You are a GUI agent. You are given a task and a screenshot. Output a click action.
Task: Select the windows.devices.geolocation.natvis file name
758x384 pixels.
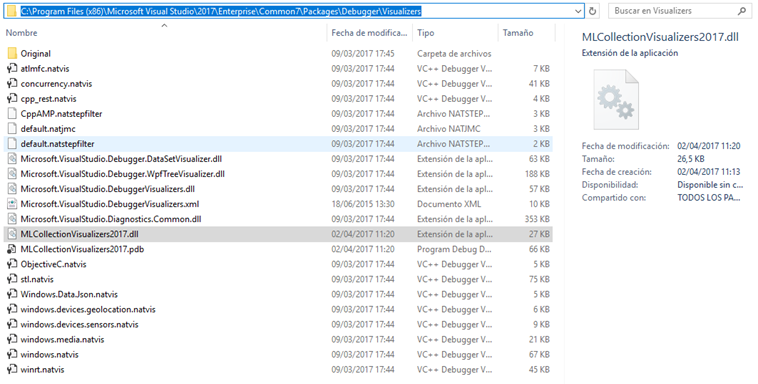tap(87, 309)
